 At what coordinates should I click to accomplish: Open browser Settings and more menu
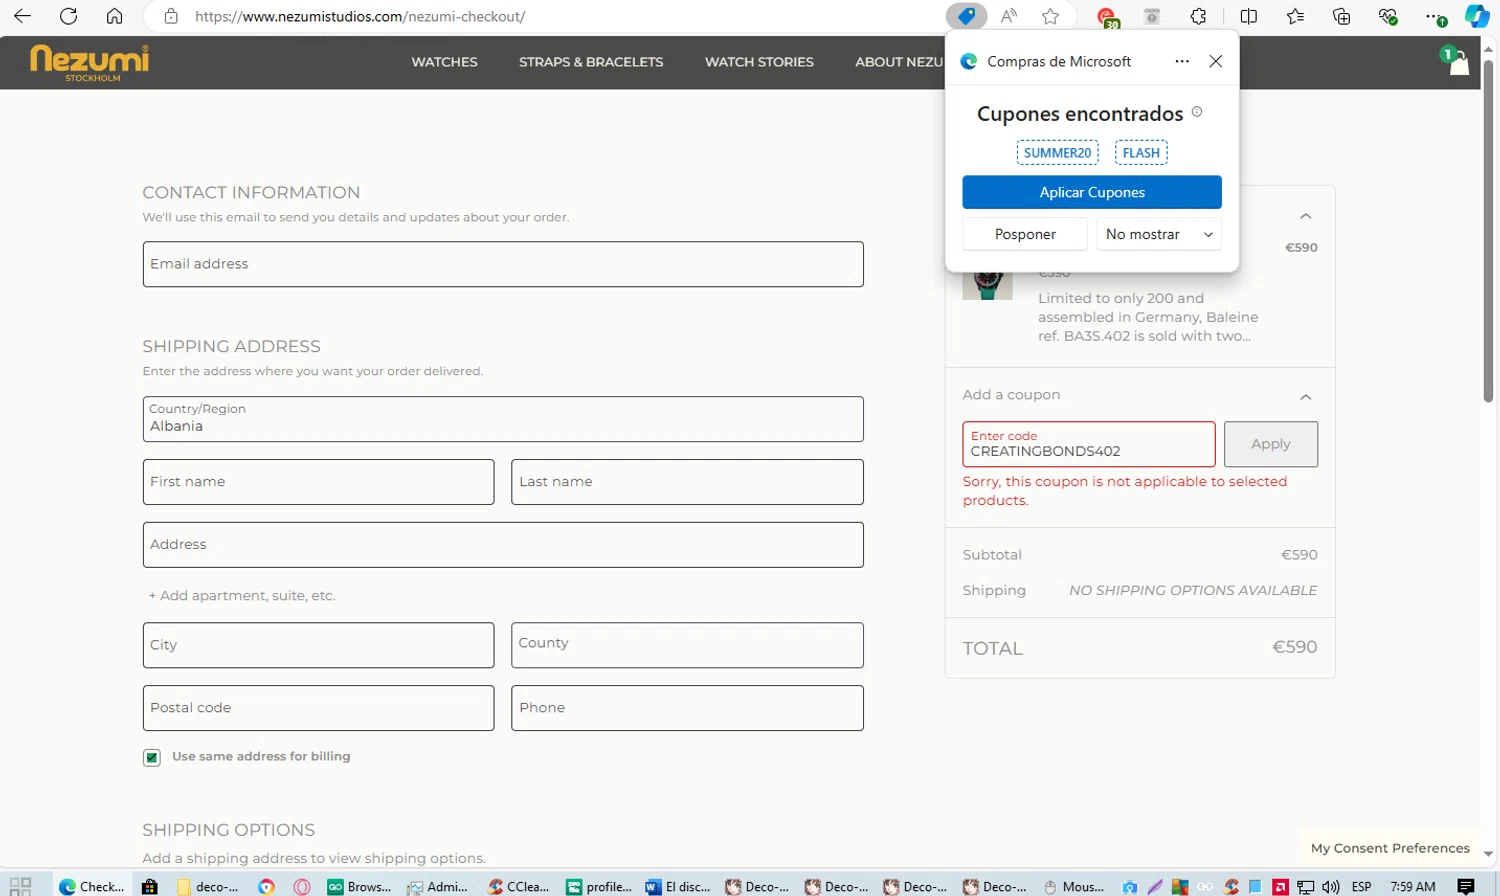point(1435,17)
